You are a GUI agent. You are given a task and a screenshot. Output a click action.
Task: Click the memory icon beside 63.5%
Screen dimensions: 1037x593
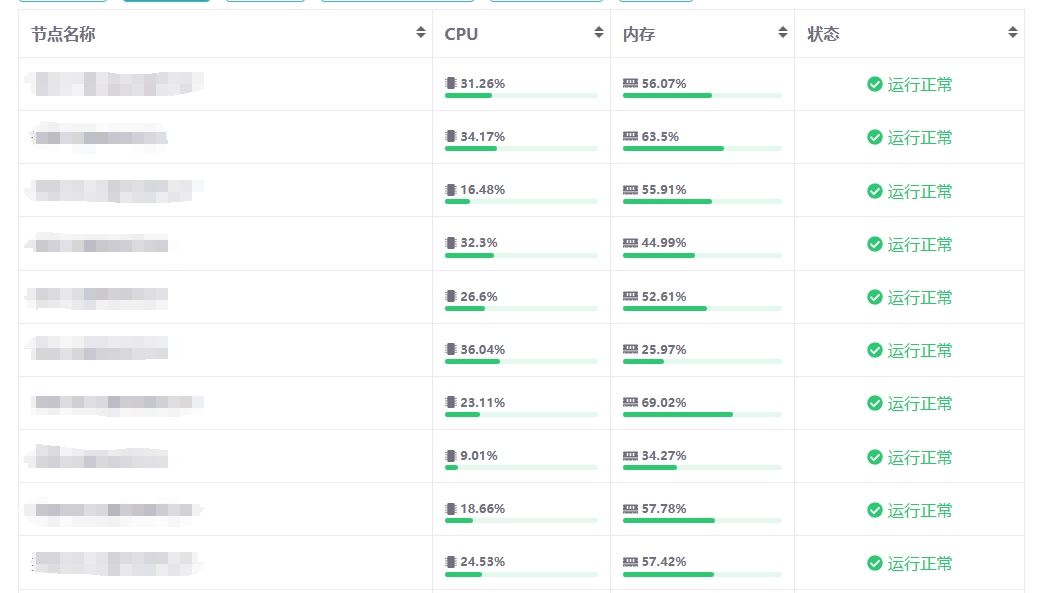coord(630,137)
